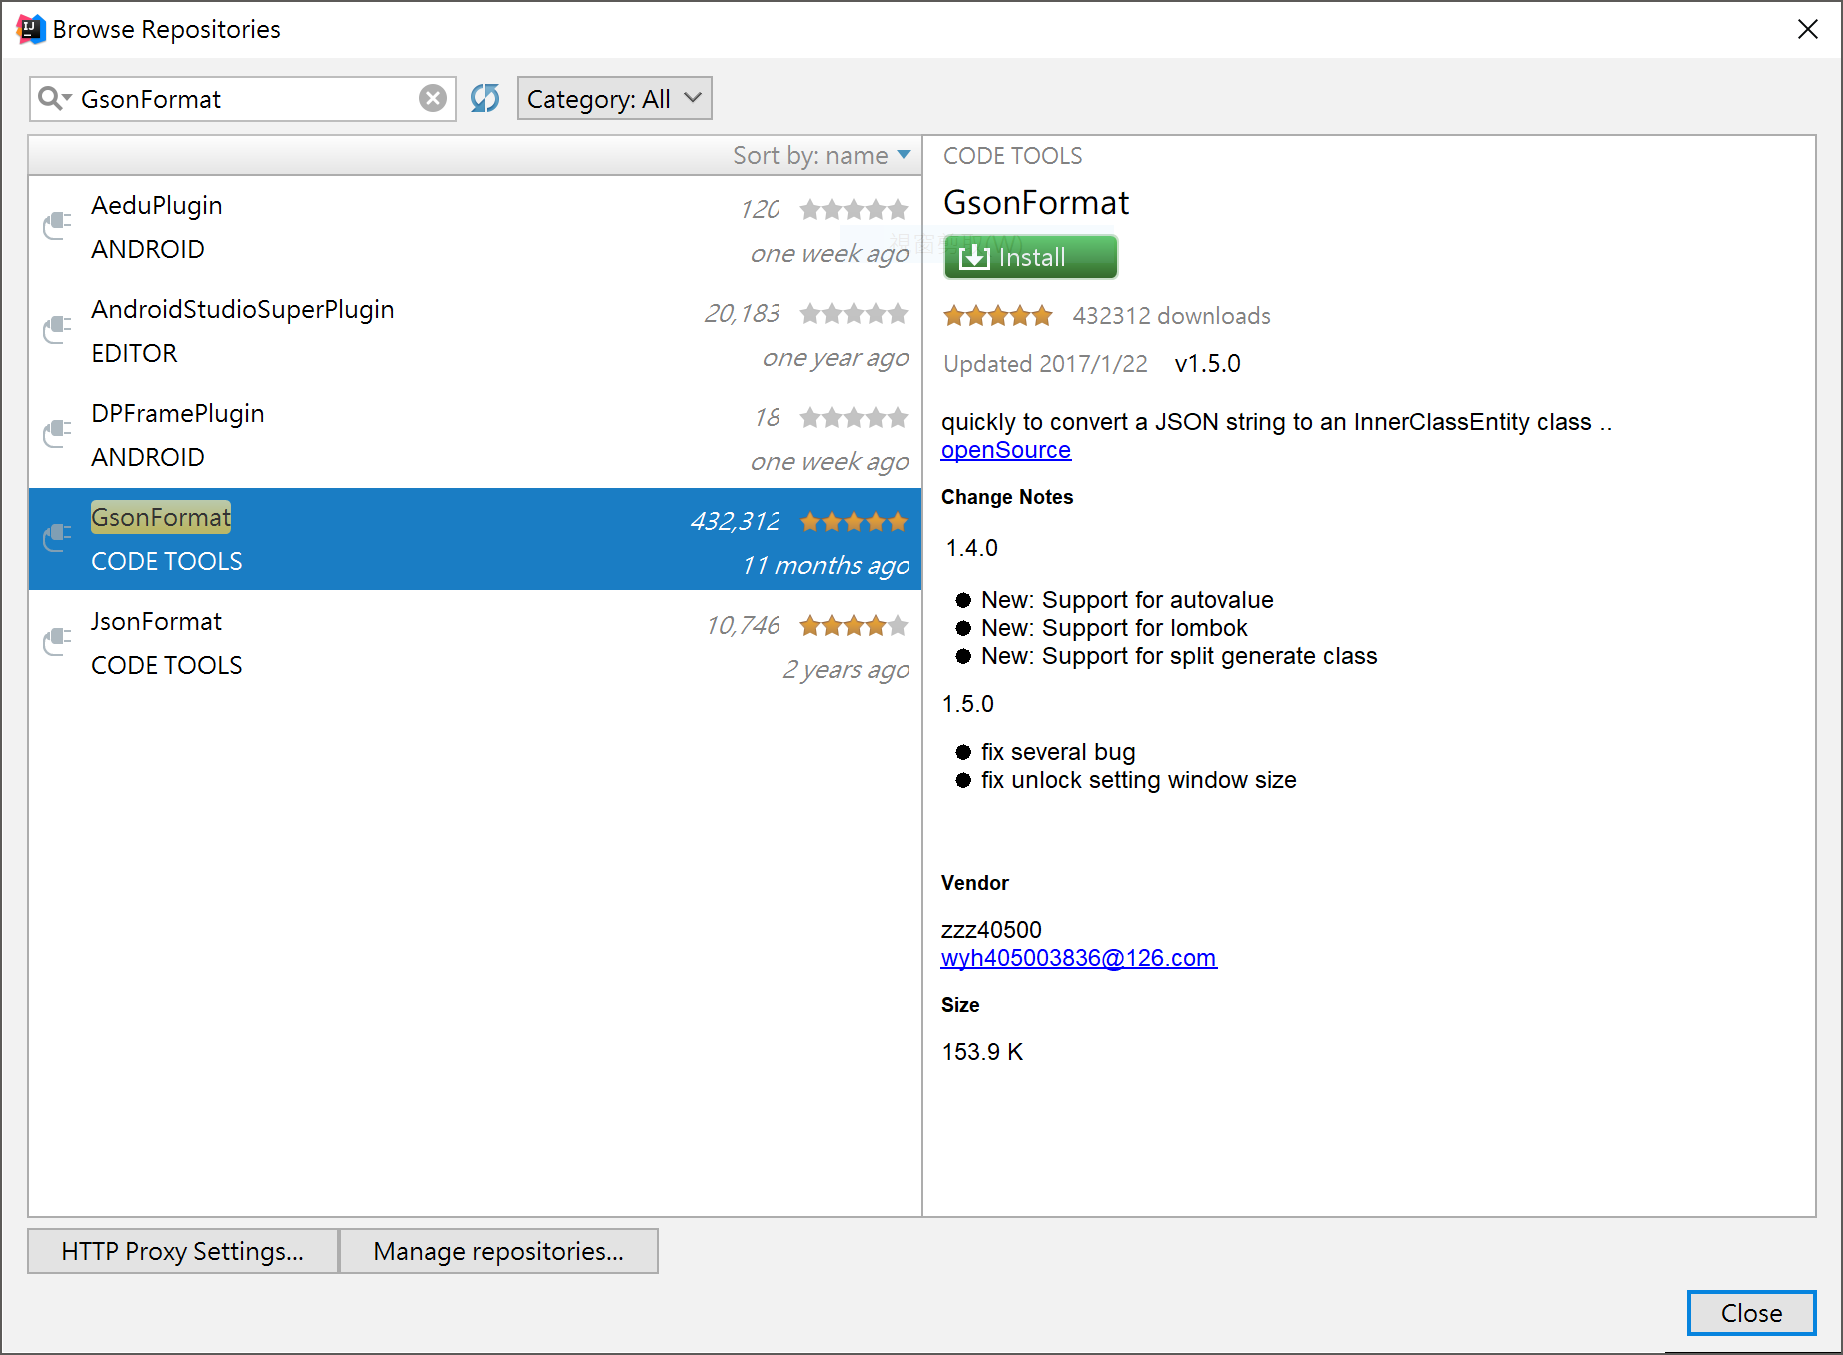
Task: Close the Browse Repositories window
Action: pyautogui.click(x=1807, y=29)
